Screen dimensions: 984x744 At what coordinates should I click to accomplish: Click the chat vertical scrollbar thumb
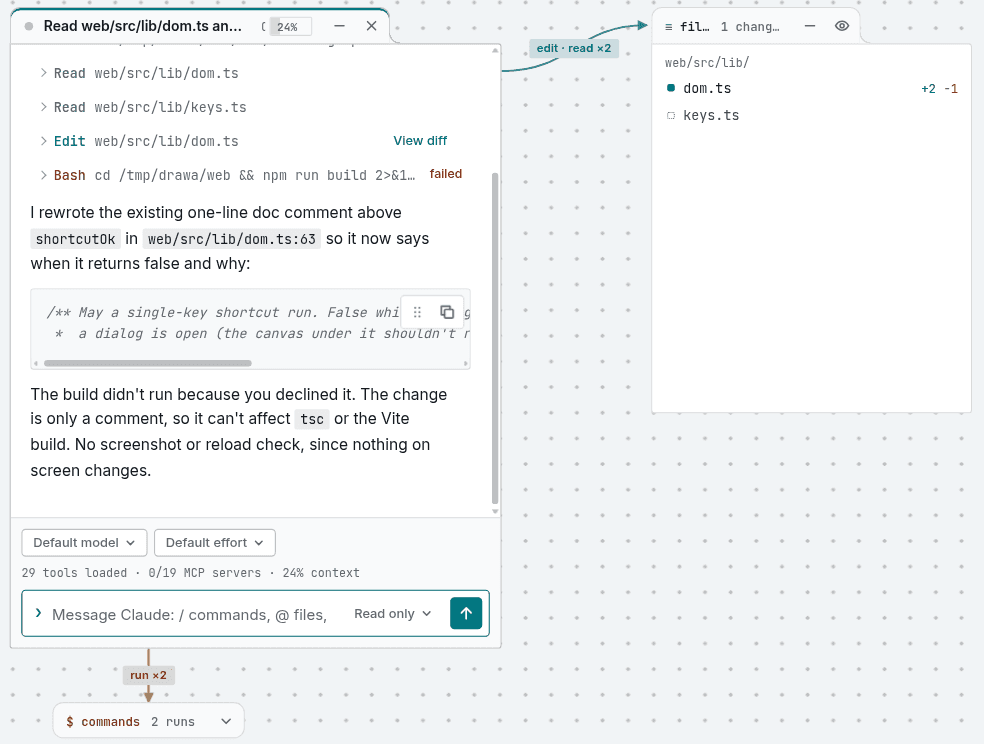495,339
